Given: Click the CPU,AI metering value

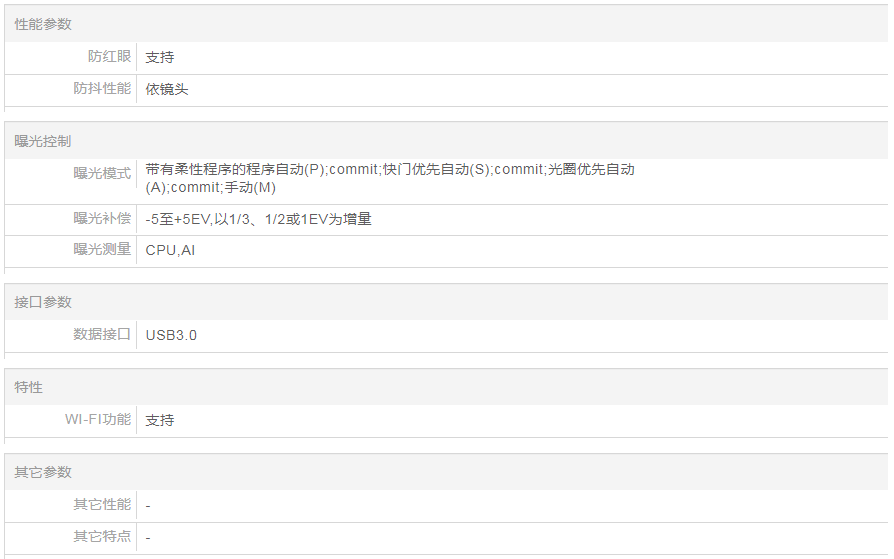Looking at the screenshot, I should [170, 250].
